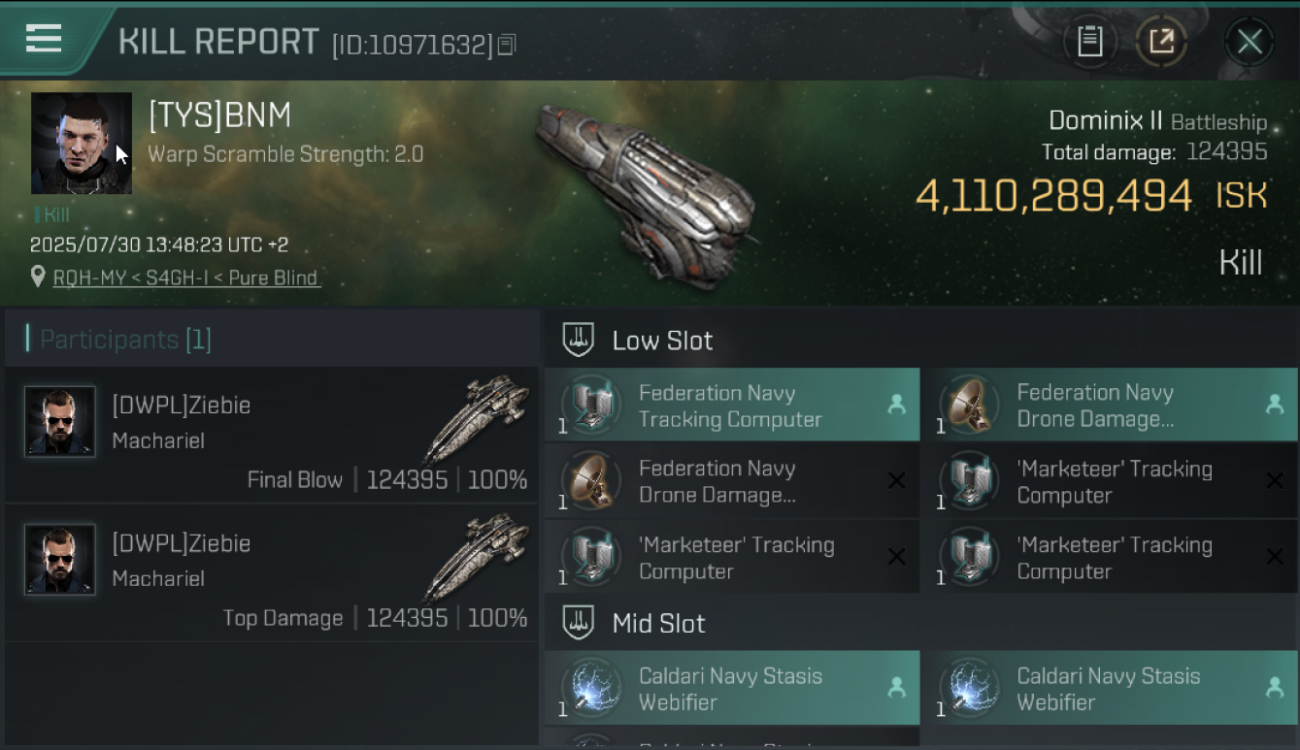The image size is (1300, 750).
Task: Click the clipboard report icon
Action: [x=1090, y=41]
